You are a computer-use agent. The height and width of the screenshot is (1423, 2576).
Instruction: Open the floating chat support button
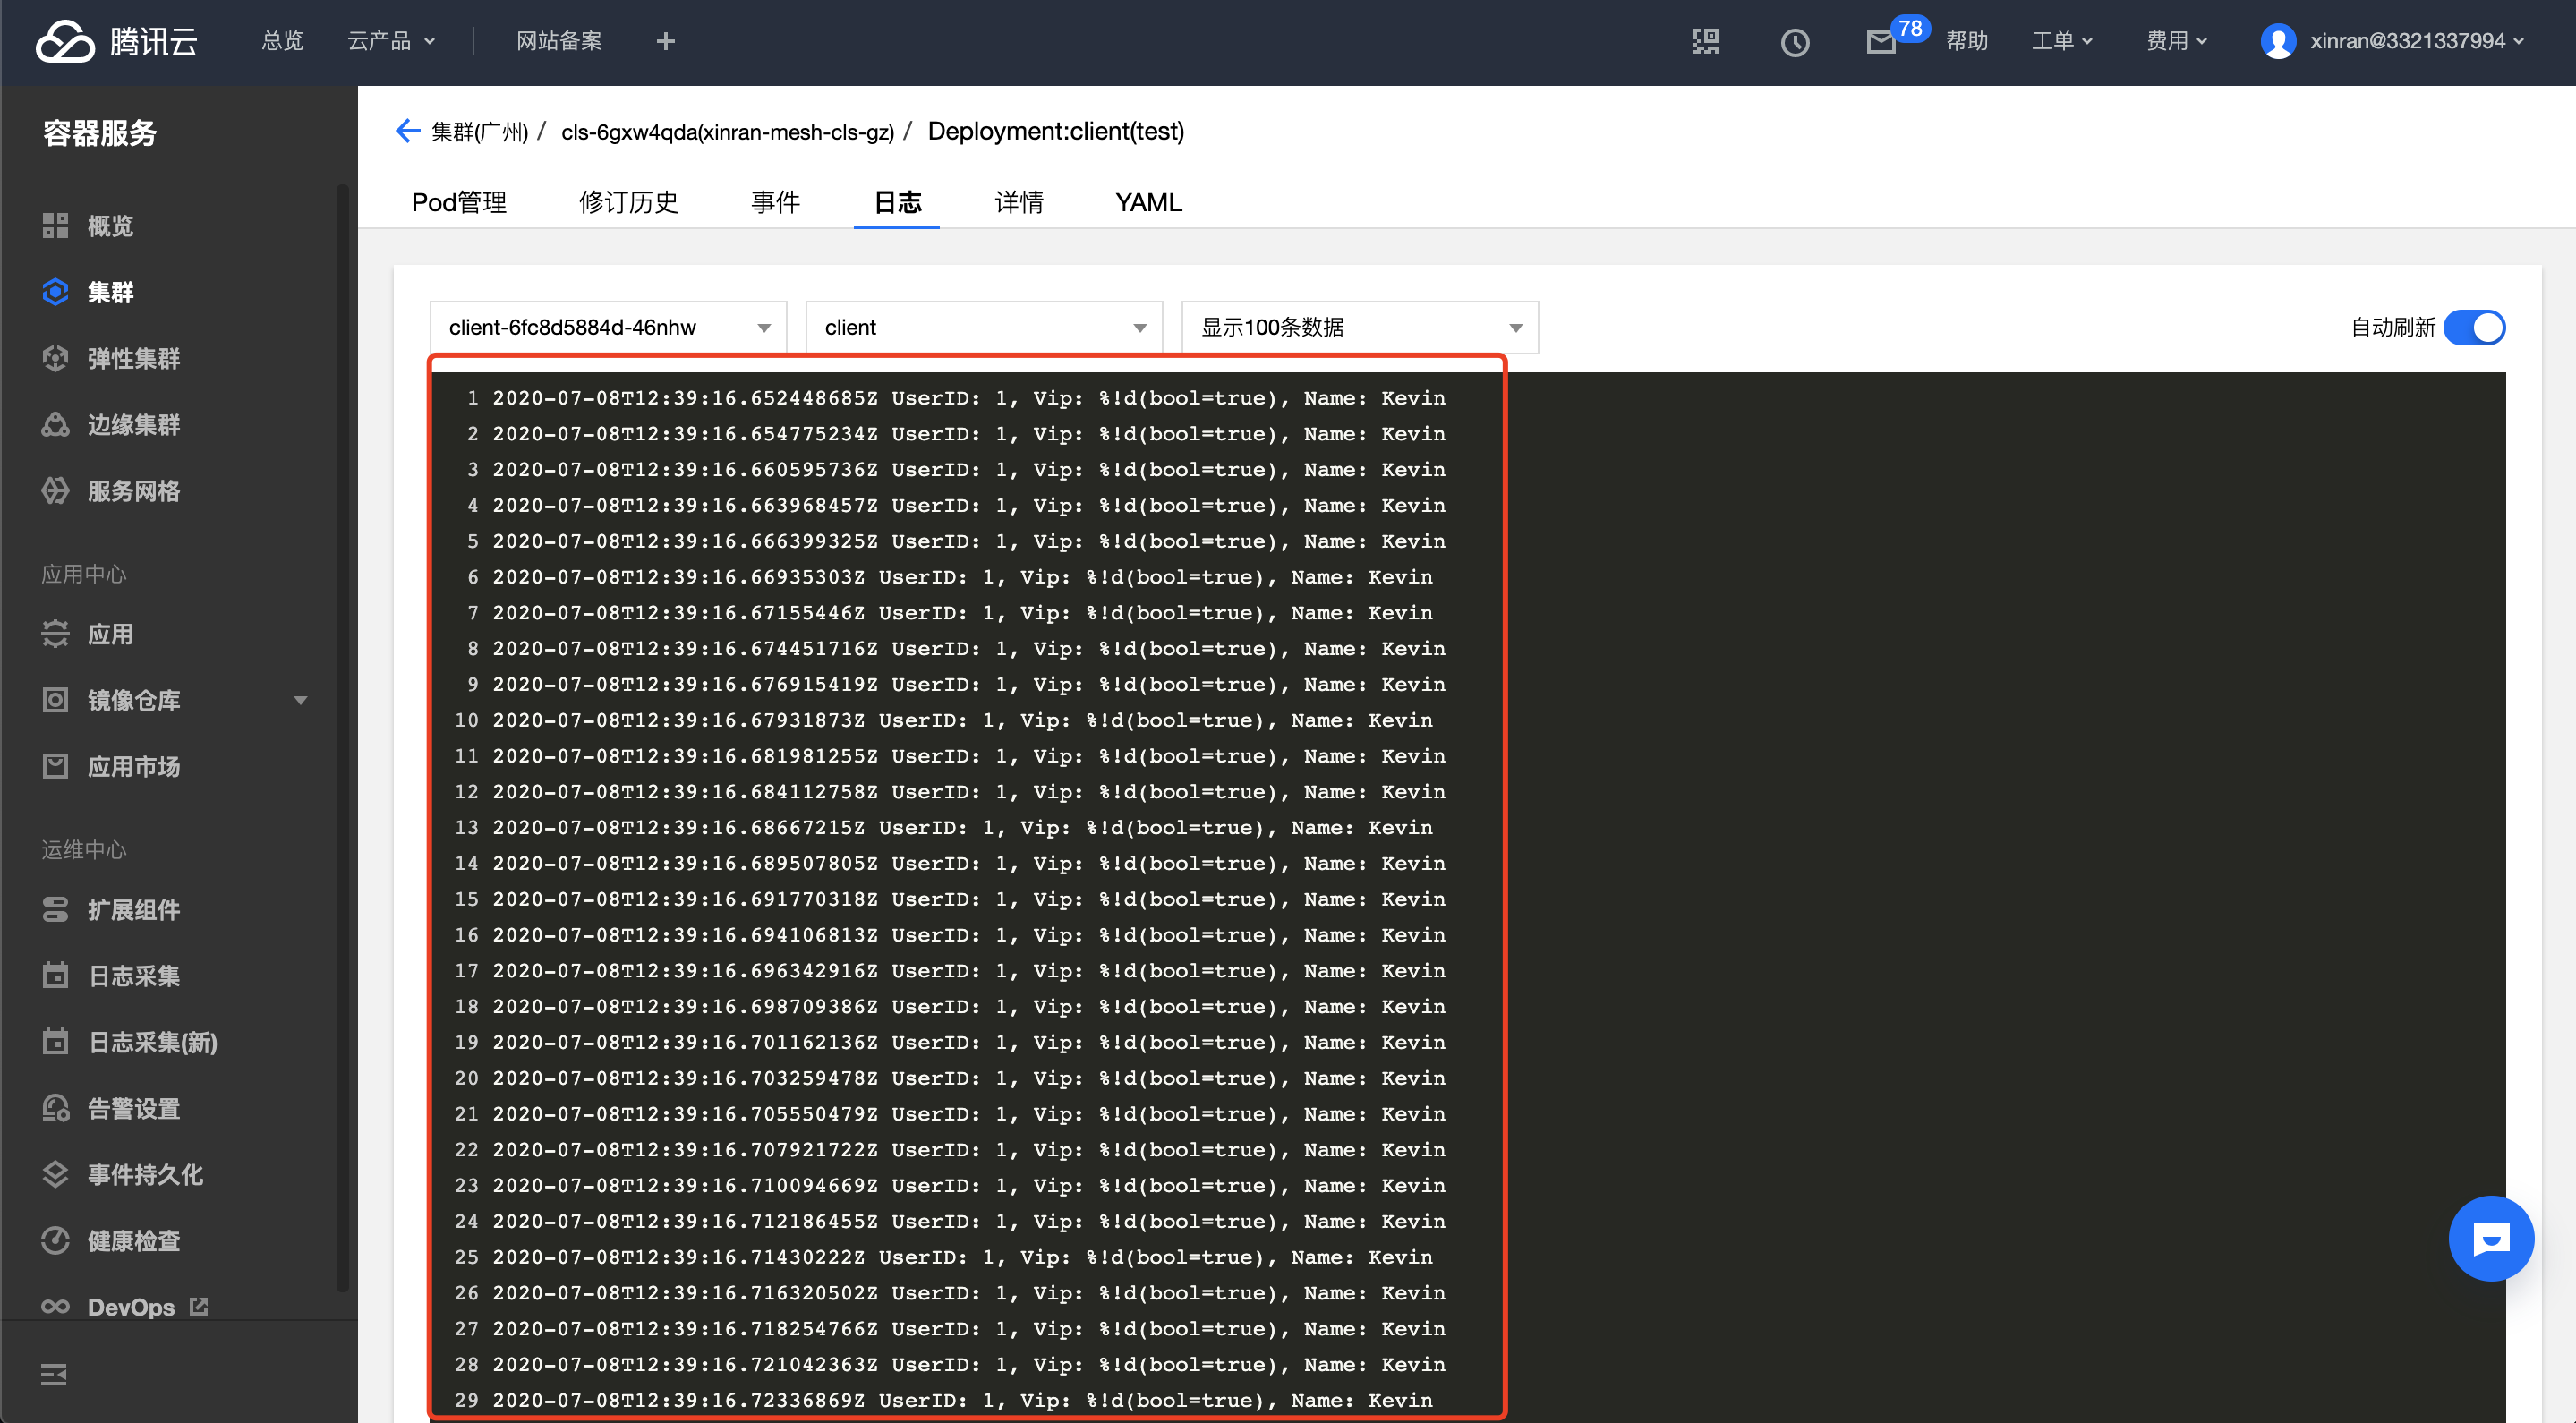tap(2491, 1239)
